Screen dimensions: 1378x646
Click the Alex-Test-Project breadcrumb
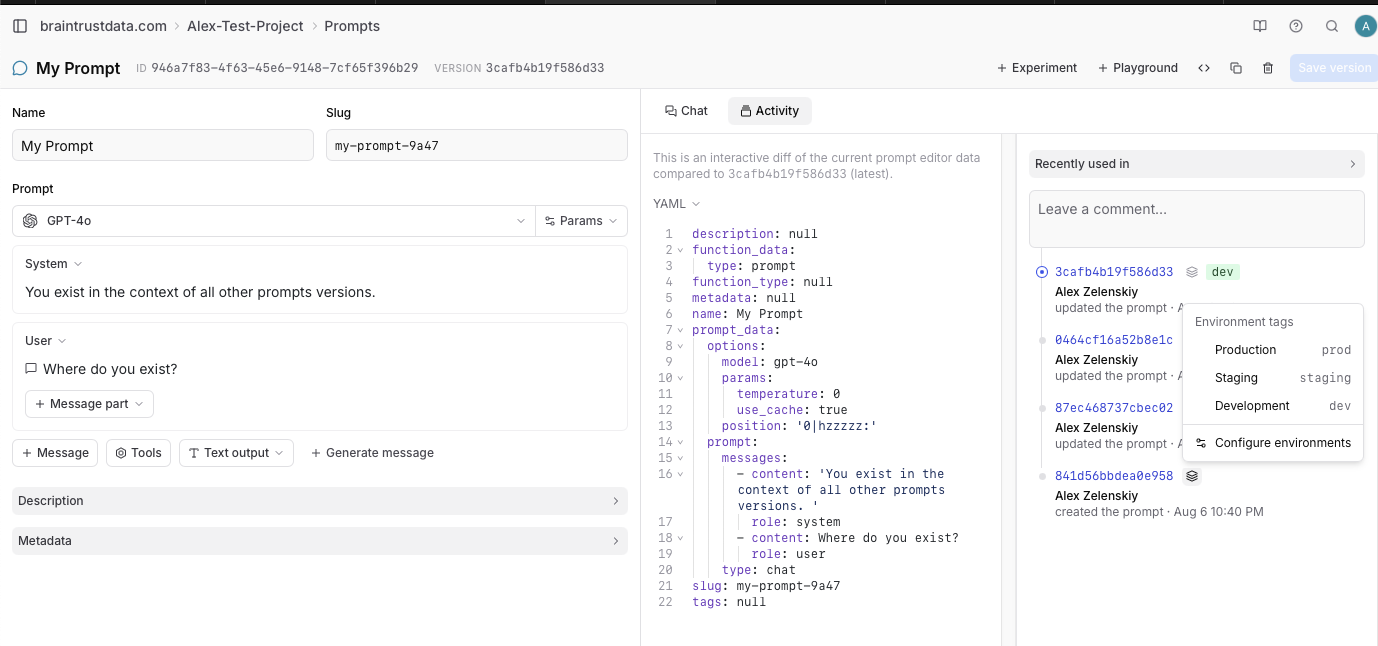245,26
